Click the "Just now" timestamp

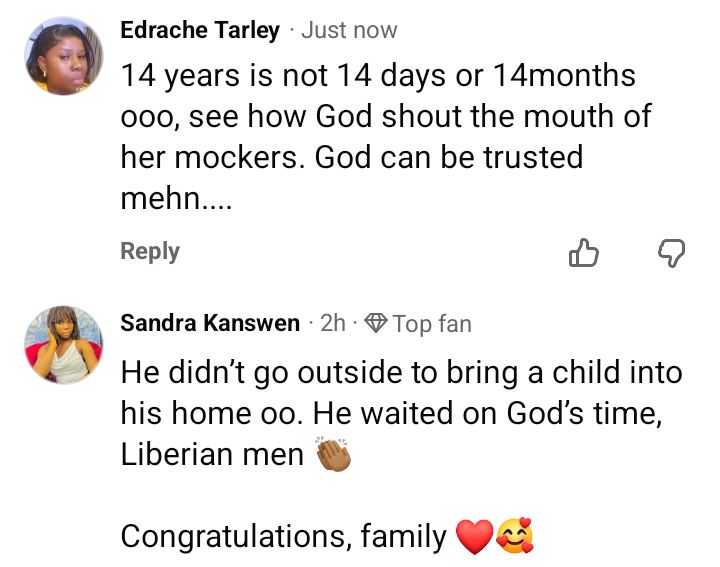point(349,31)
